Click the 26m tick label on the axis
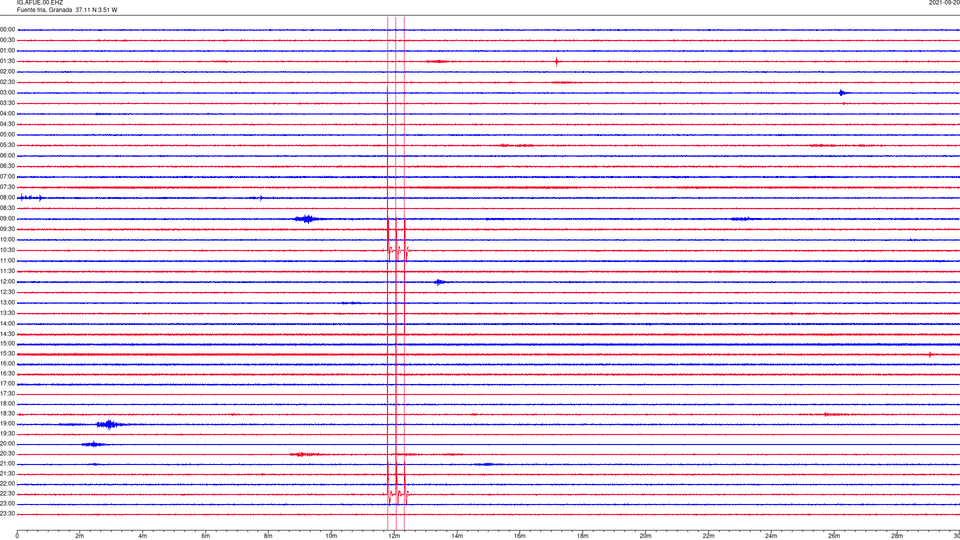Viewport: 960px width, 540px height. (834, 536)
